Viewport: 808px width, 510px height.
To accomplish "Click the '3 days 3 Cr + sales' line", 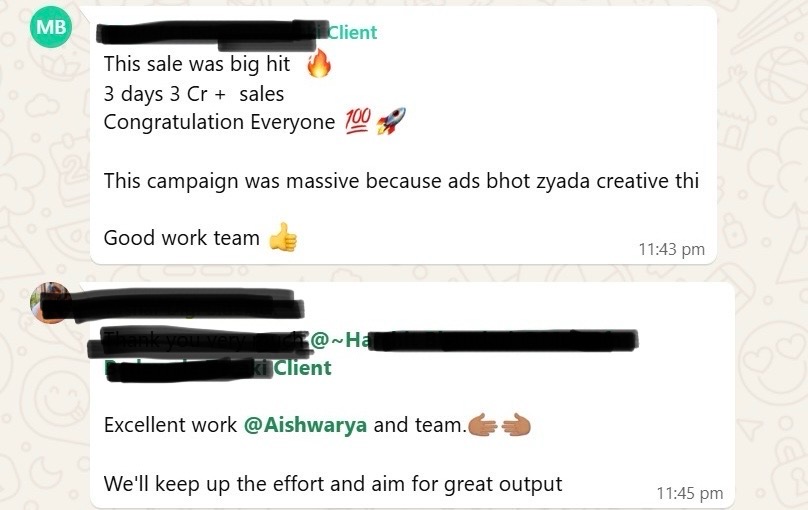I will pyautogui.click(x=194, y=94).
